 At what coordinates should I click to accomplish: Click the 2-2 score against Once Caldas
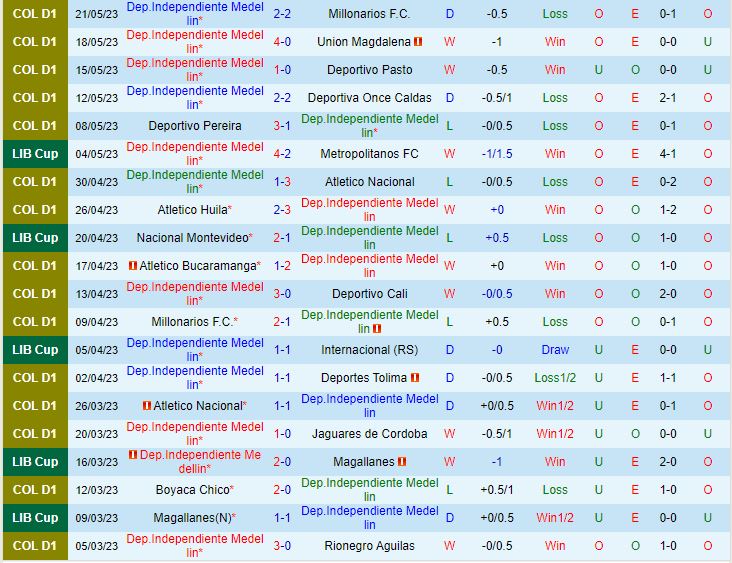pyautogui.click(x=282, y=98)
